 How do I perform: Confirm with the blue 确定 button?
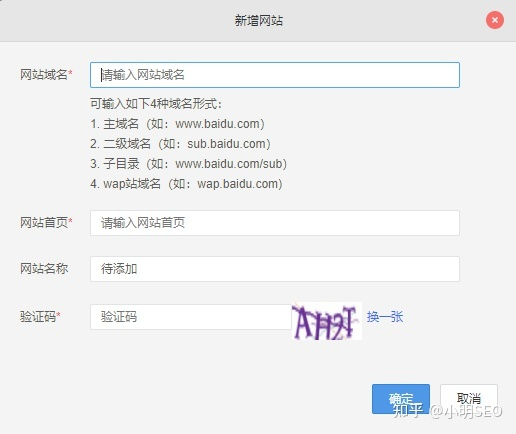click(401, 399)
